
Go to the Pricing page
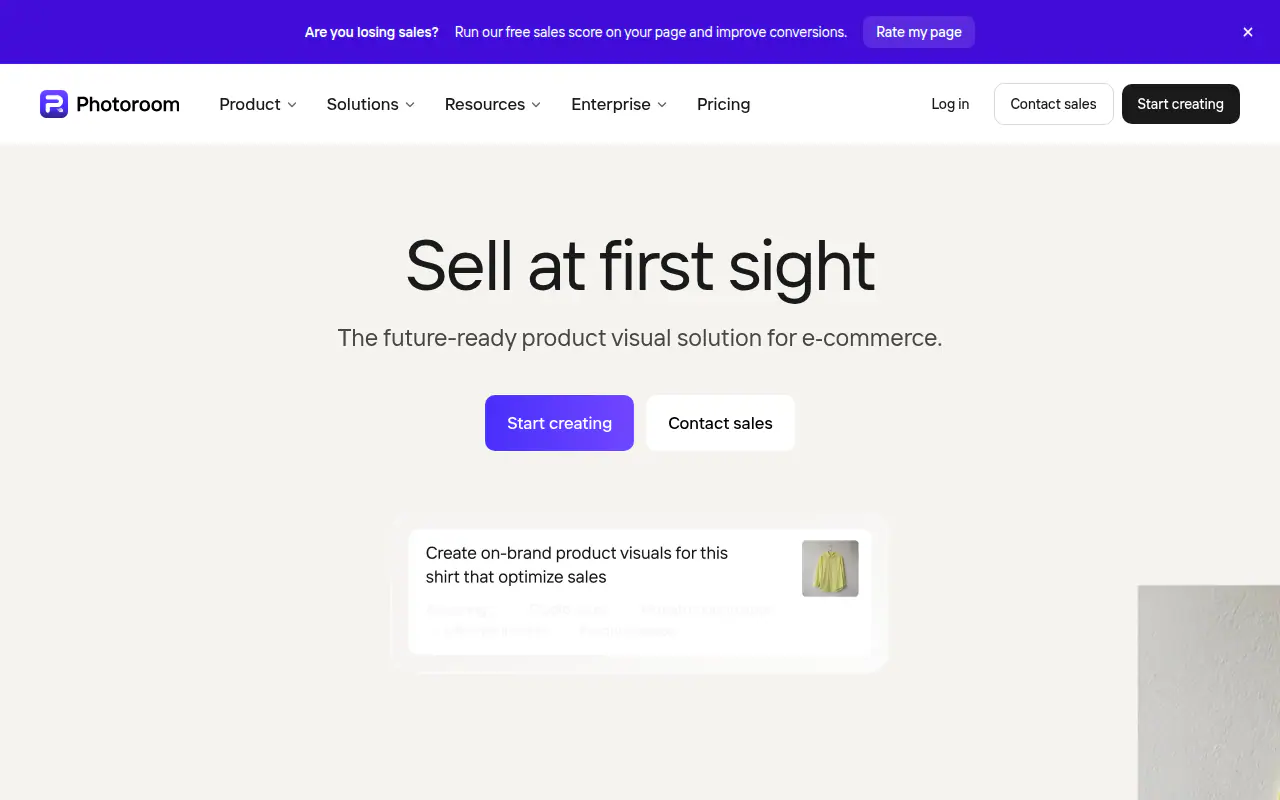(x=724, y=104)
